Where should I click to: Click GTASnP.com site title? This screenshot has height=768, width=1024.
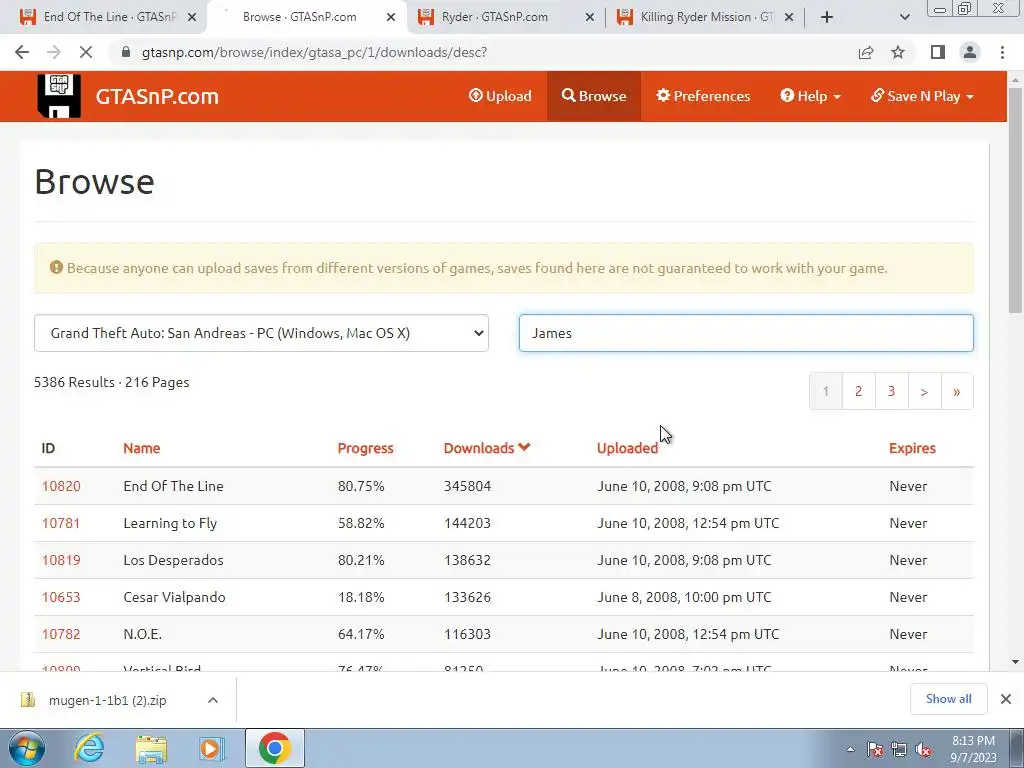pyautogui.click(x=157, y=96)
